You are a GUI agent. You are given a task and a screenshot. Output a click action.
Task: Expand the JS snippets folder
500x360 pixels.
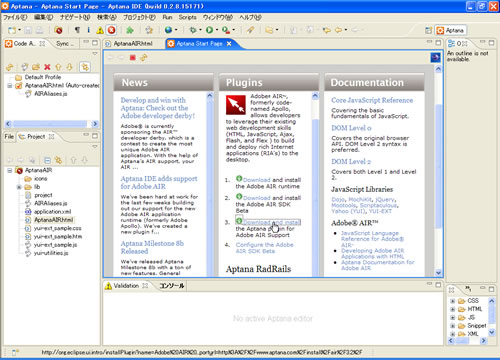click(x=453, y=318)
